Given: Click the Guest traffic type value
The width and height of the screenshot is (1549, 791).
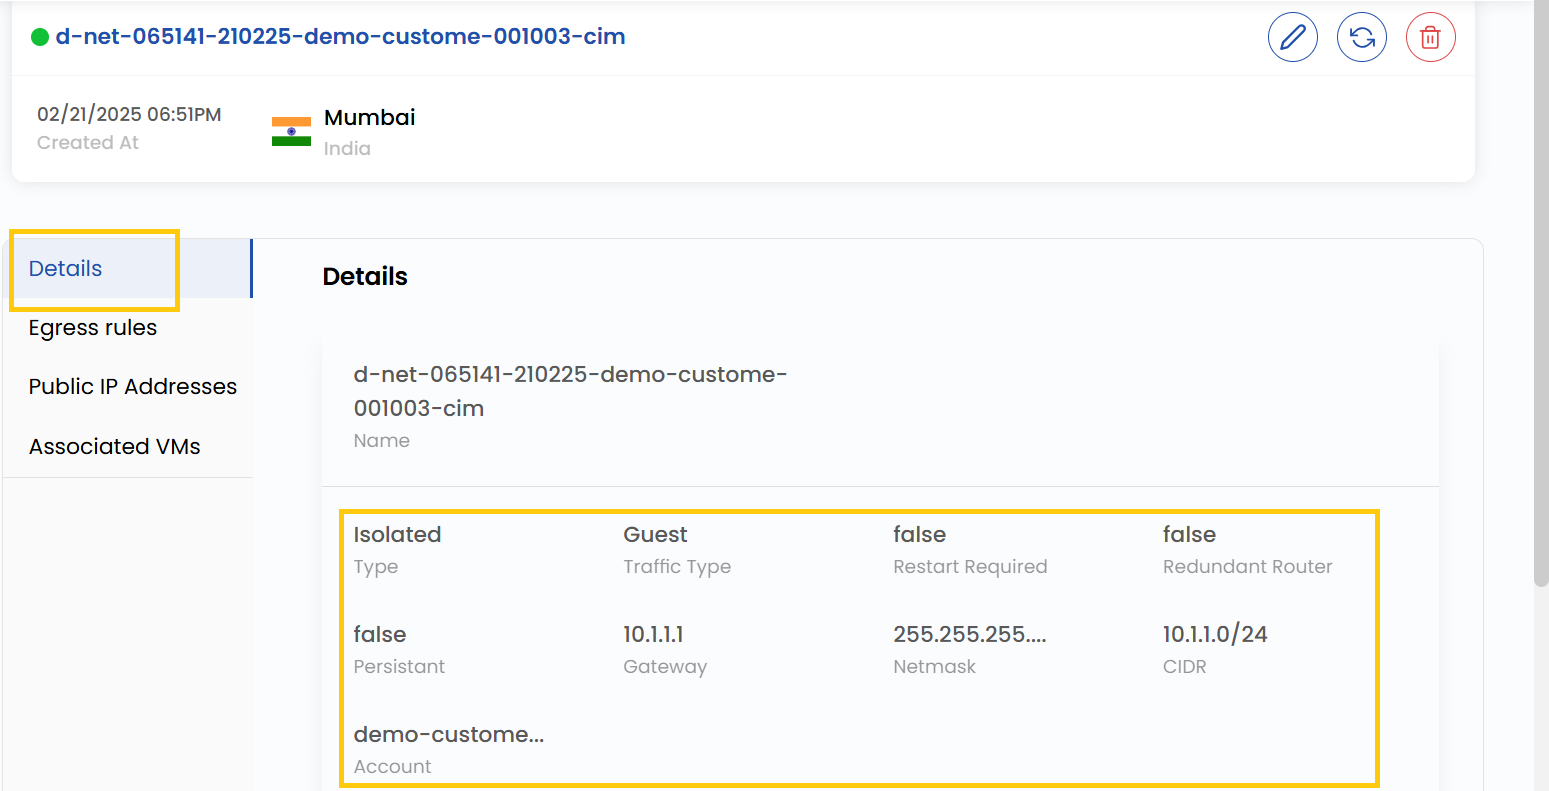Looking at the screenshot, I should pyautogui.click(x=655, y=534).
